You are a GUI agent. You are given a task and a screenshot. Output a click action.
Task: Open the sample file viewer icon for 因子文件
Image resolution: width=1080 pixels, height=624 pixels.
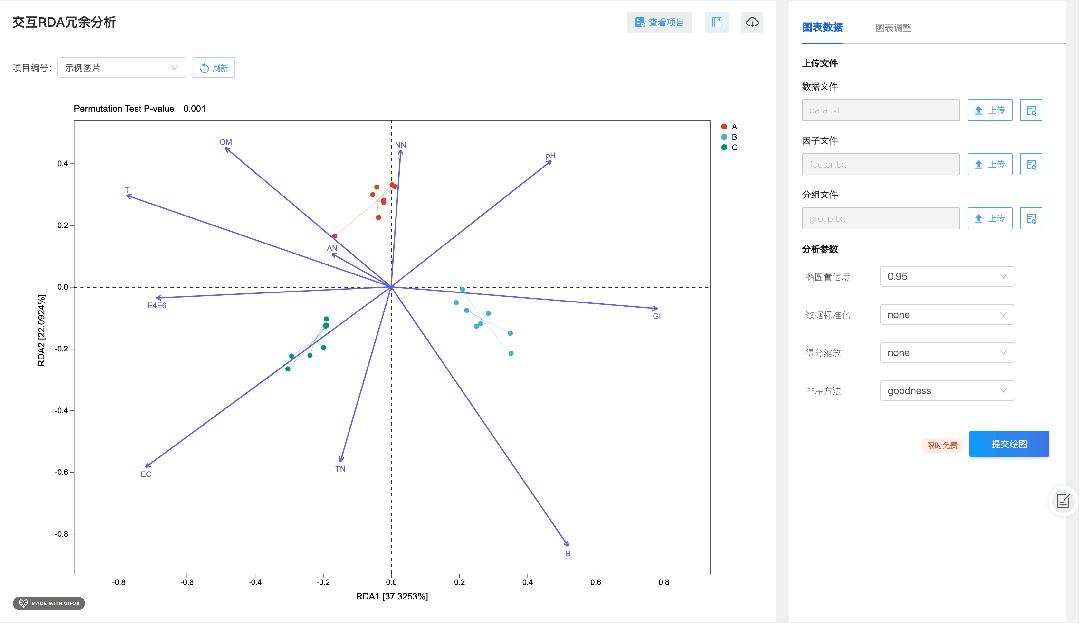point(1031,164)
